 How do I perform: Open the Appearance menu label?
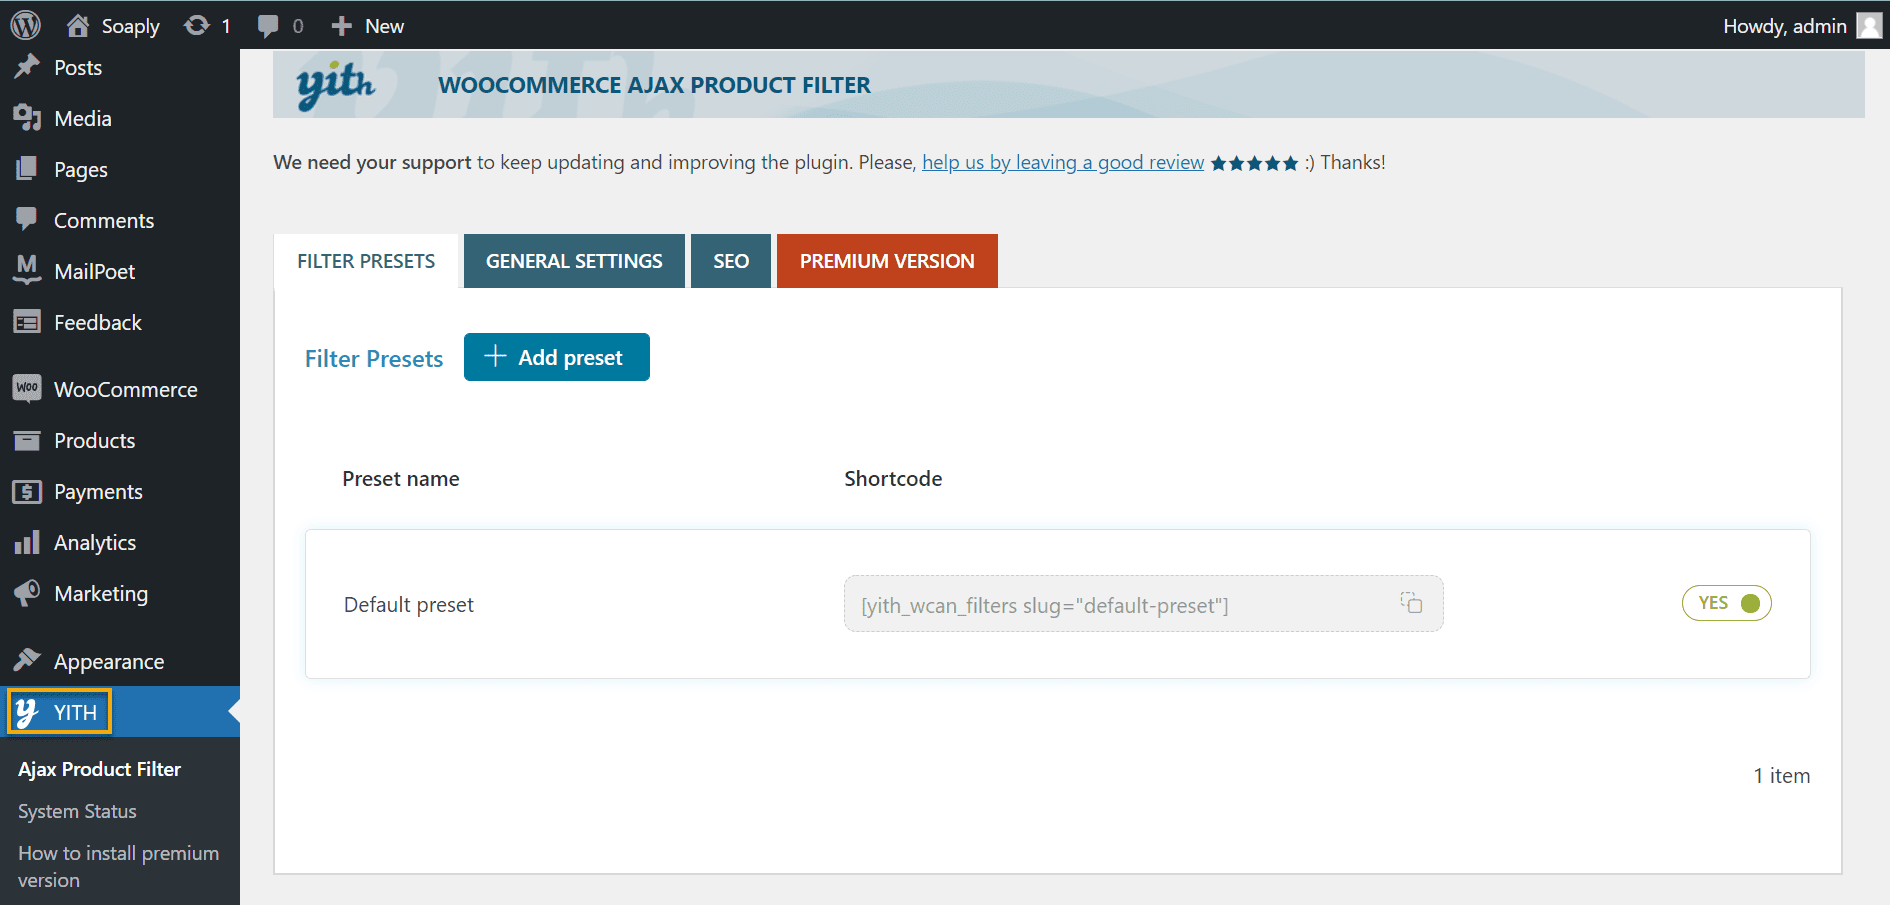(x=109, y=661)
